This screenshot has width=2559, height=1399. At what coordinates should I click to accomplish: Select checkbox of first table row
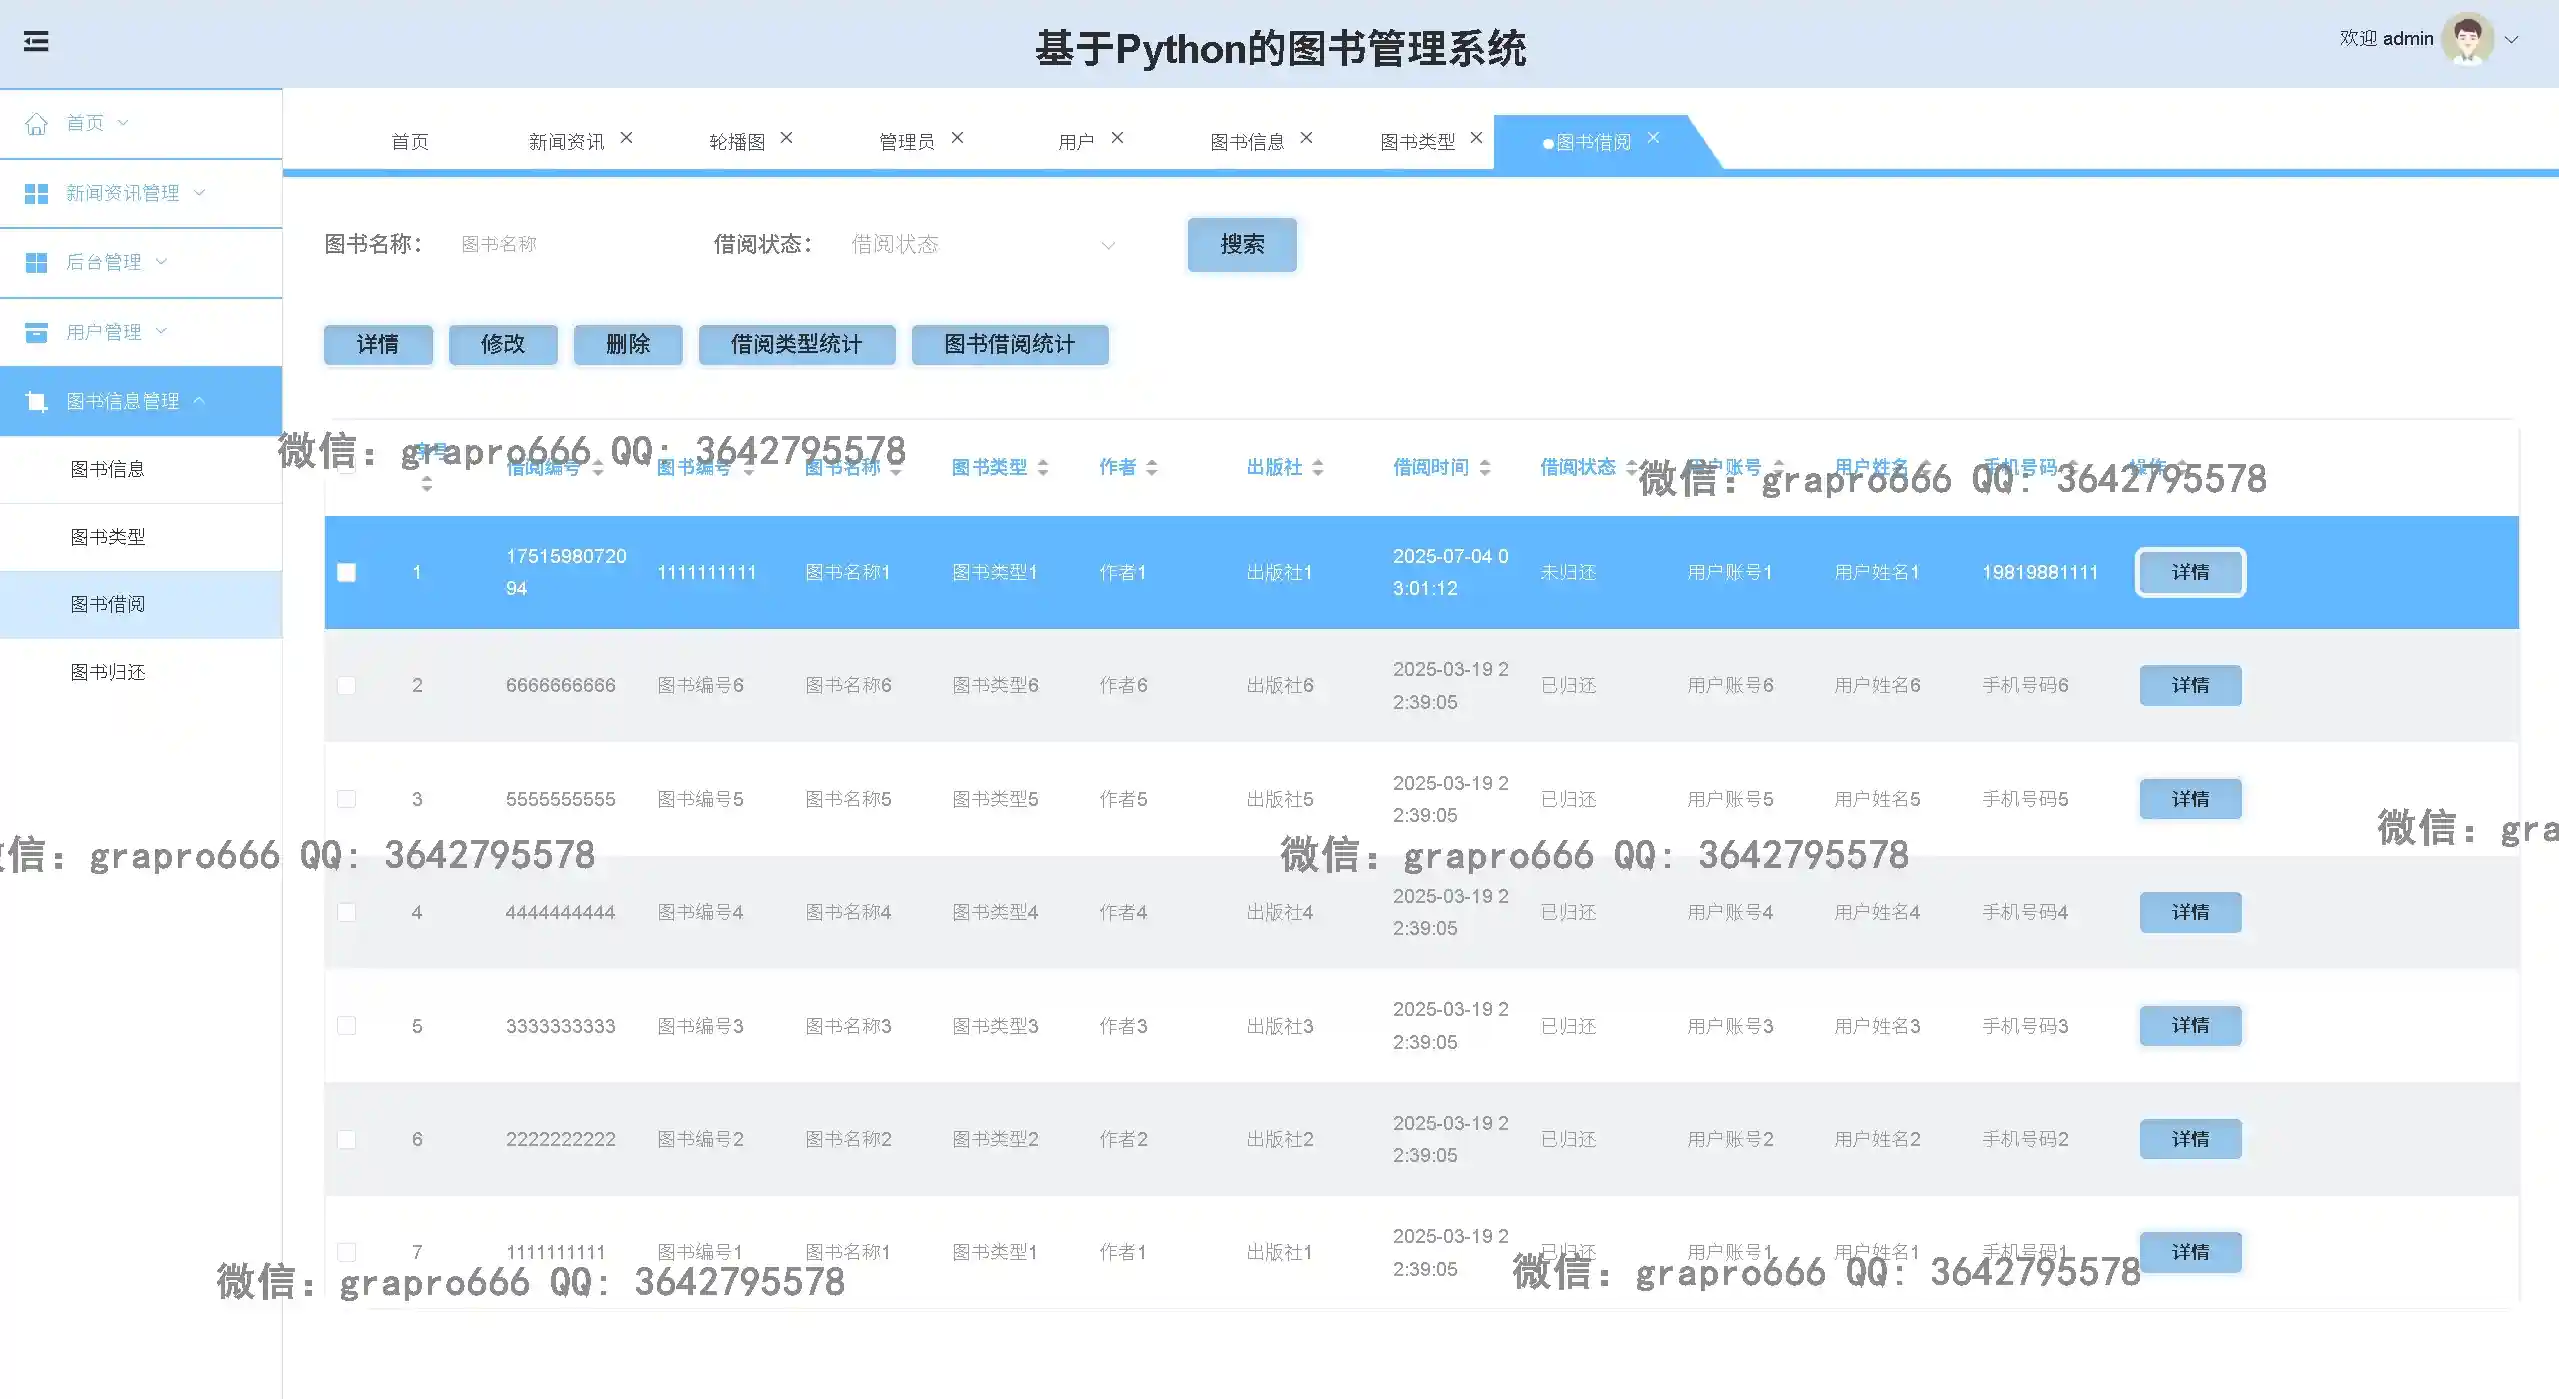(x=346, y=573)
